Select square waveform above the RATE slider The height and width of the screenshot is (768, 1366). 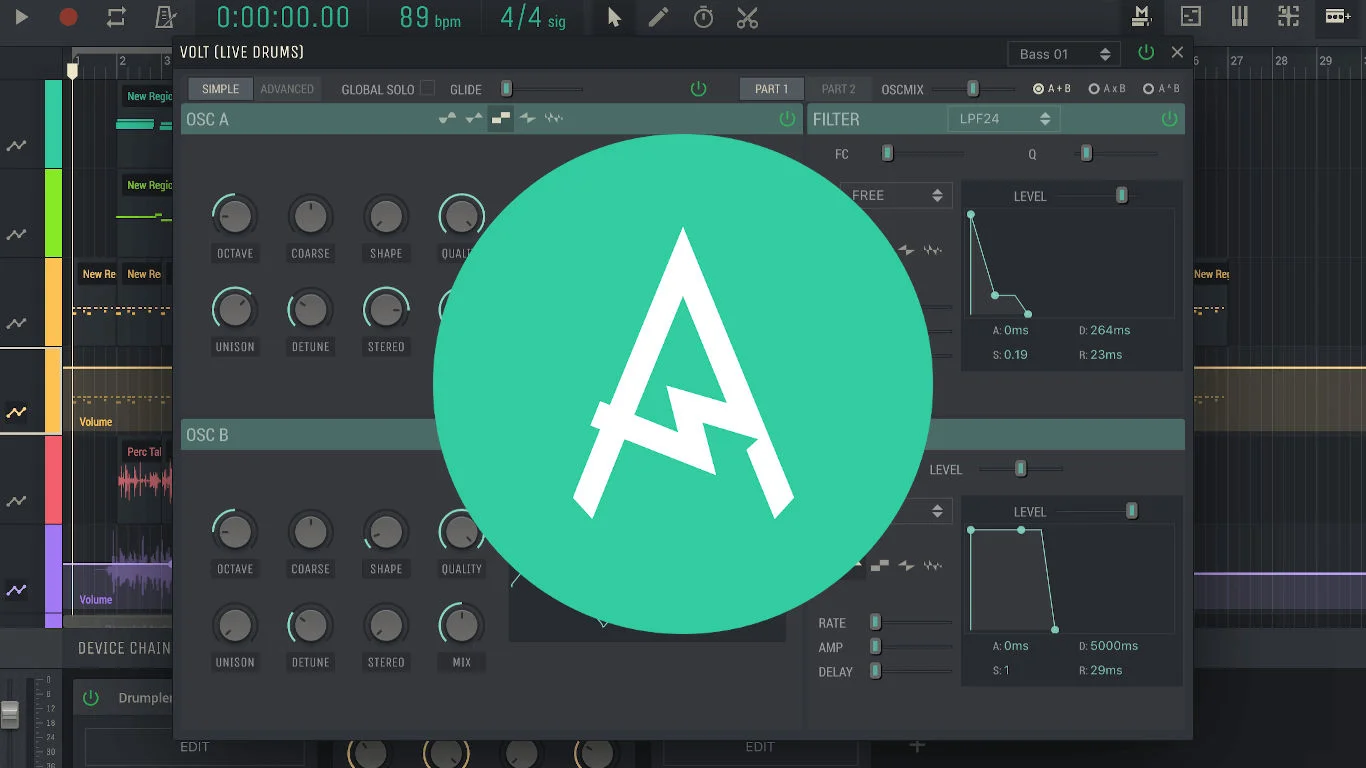pos(880,566)
